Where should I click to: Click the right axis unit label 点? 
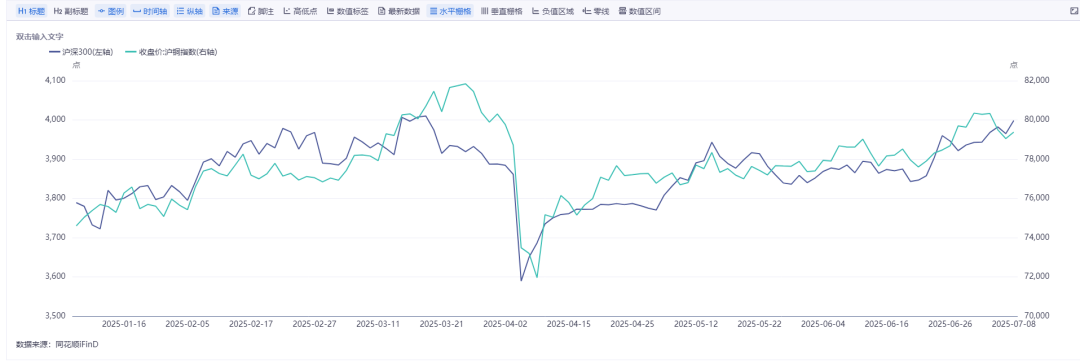point(1014,65)
